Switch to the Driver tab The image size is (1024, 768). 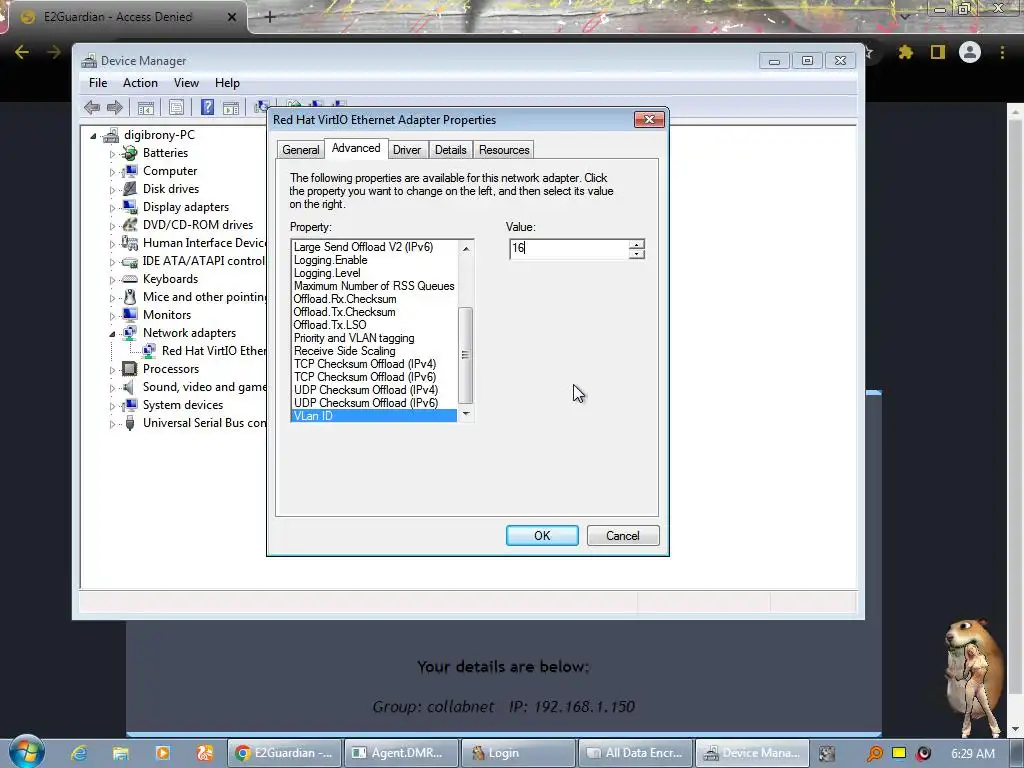(406, 150)
